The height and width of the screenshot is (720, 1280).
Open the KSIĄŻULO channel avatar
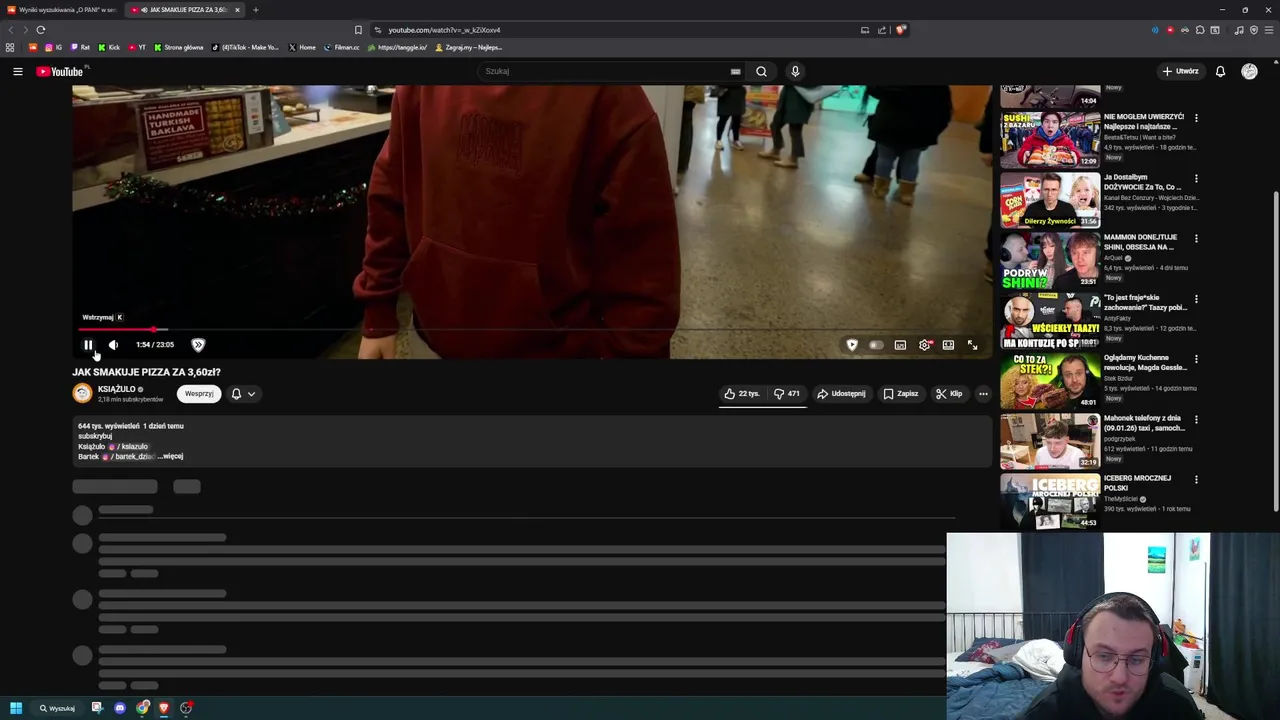tap(82, 394)
